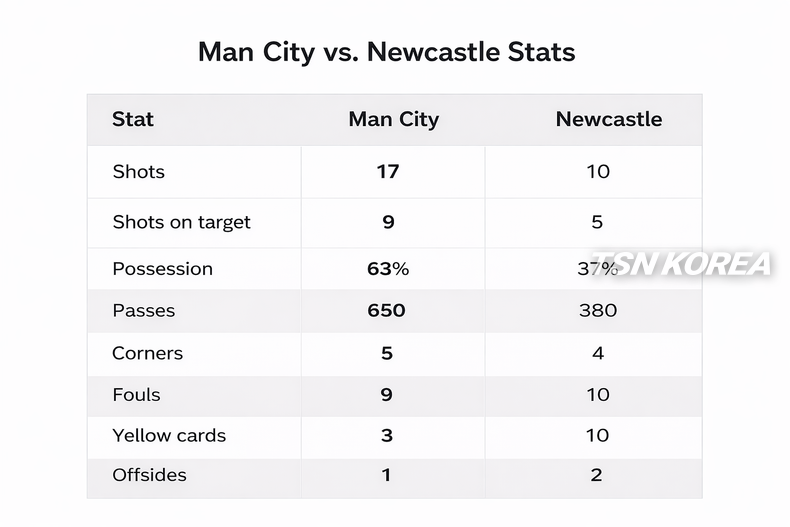Click Man City's yellow cards value 3
Screen dimensions: 790x527
pyautogui.click(x=387, y=436)
